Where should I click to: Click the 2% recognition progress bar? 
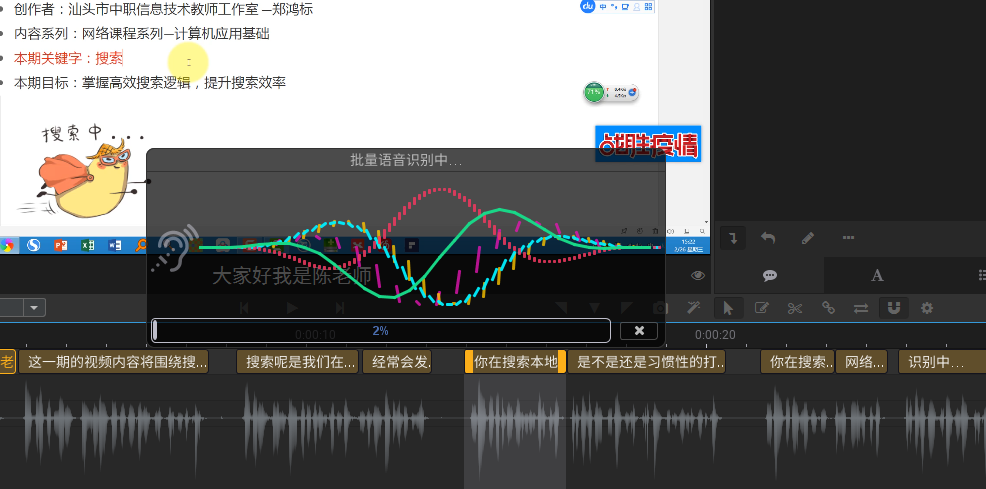pos(381,331)
